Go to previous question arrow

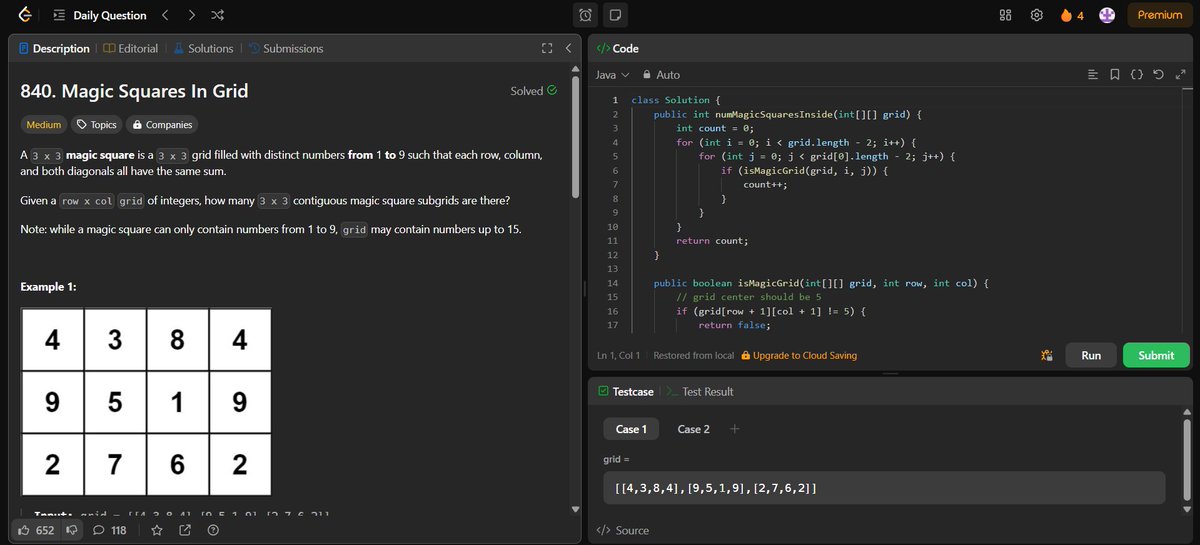point(165,15)
